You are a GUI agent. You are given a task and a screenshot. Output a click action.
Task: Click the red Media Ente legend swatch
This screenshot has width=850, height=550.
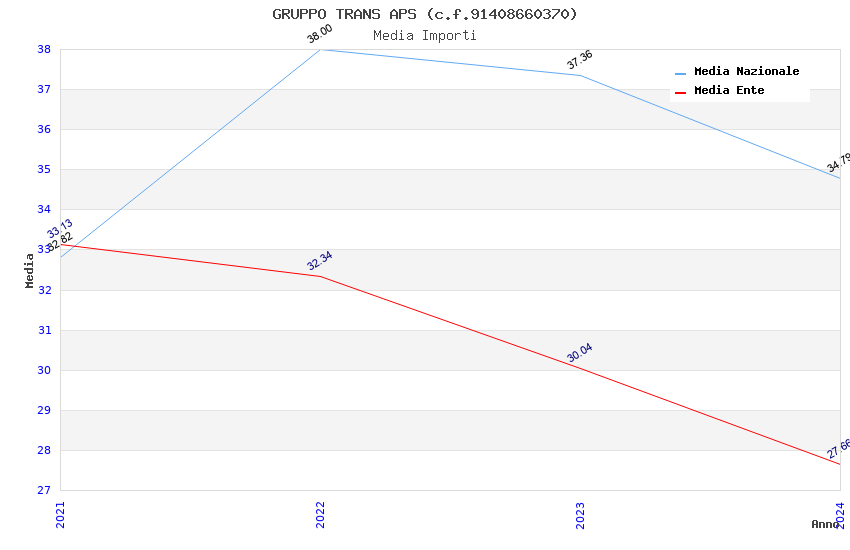[x=681, y=92]
